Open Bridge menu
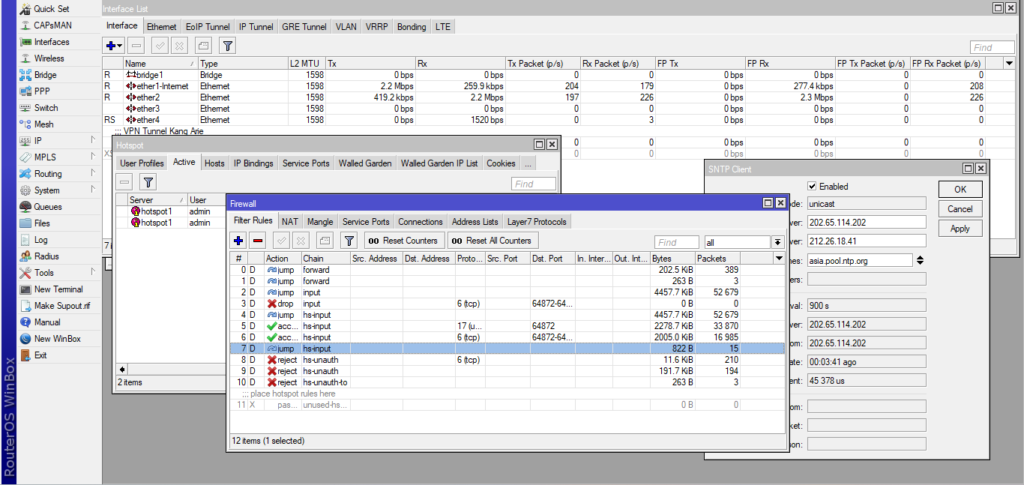The image size is (1024, 485). click(x=45, y=75)
